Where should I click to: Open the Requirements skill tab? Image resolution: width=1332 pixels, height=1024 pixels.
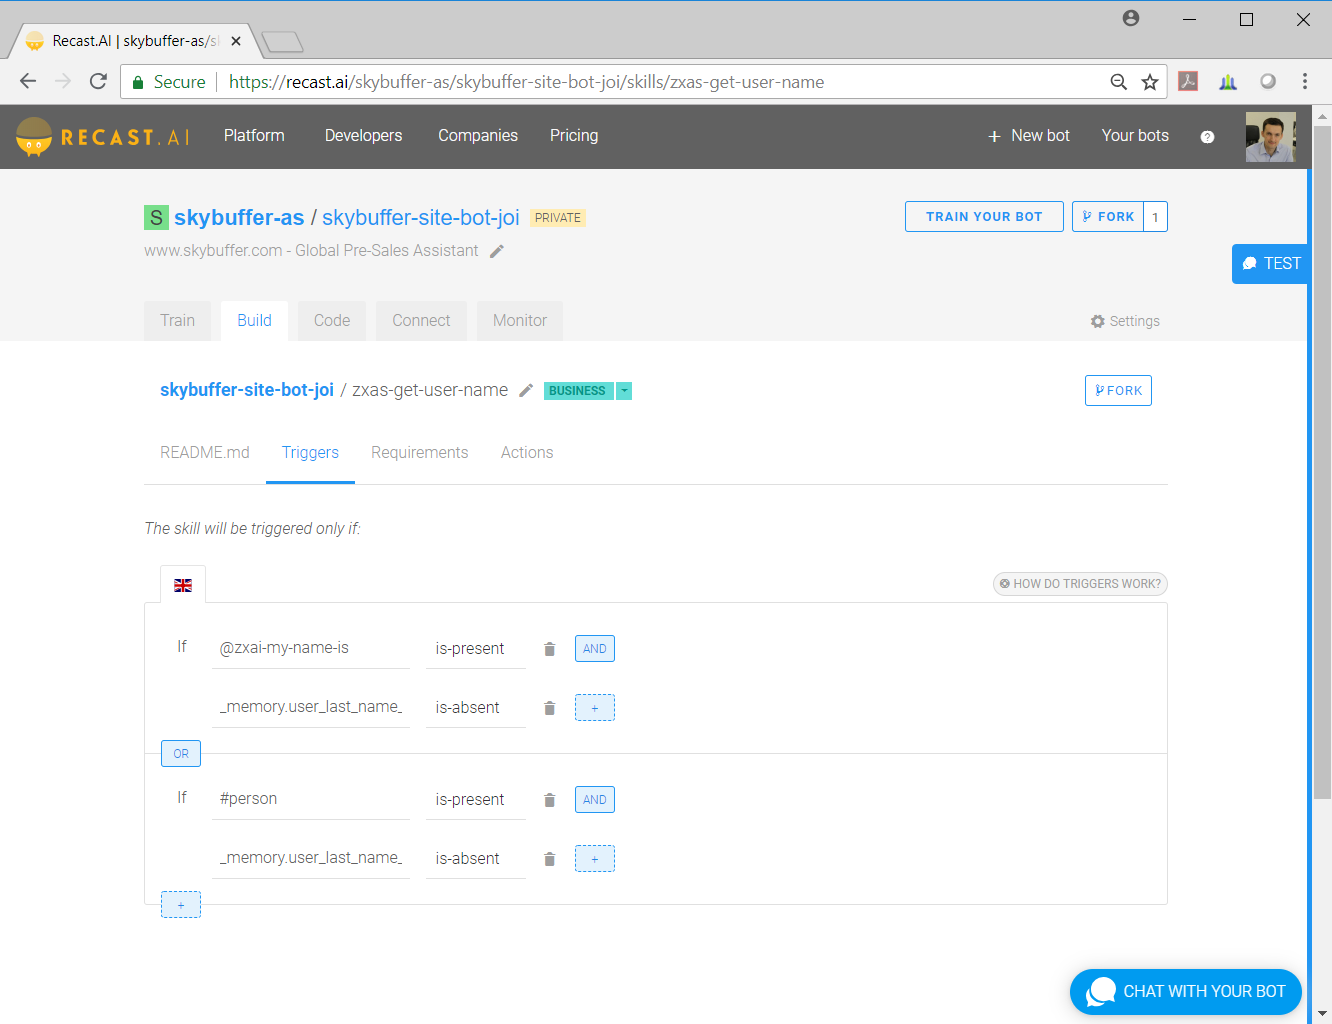coord(420,453)
